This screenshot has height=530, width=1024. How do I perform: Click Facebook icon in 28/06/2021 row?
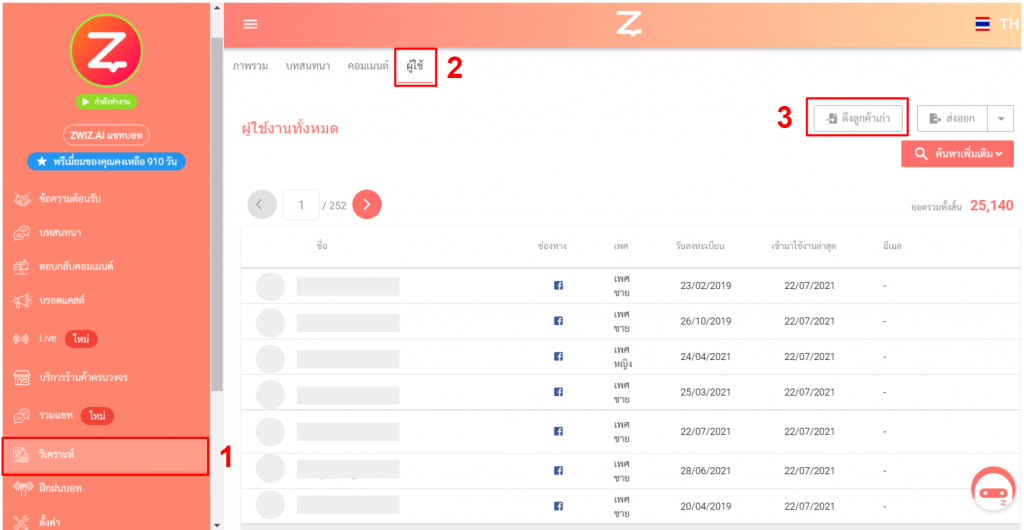point(558,470)
